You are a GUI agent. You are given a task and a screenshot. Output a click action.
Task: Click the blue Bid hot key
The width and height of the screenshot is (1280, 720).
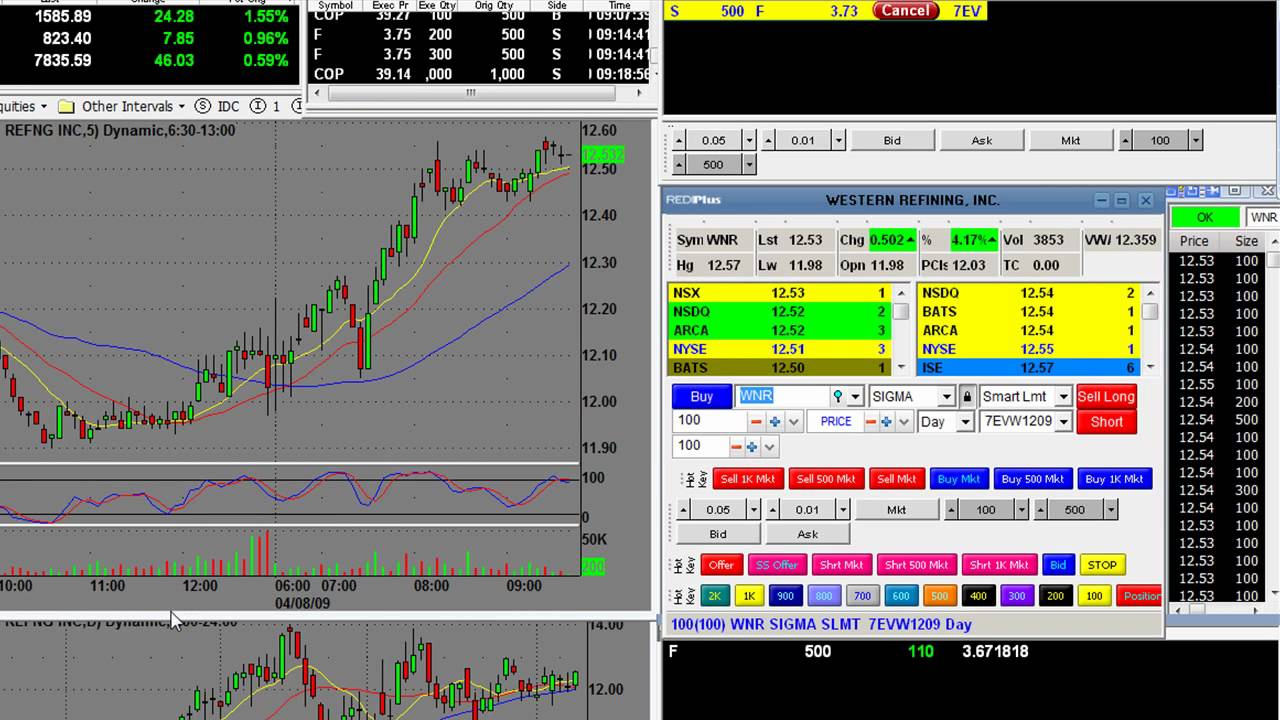1058,565
